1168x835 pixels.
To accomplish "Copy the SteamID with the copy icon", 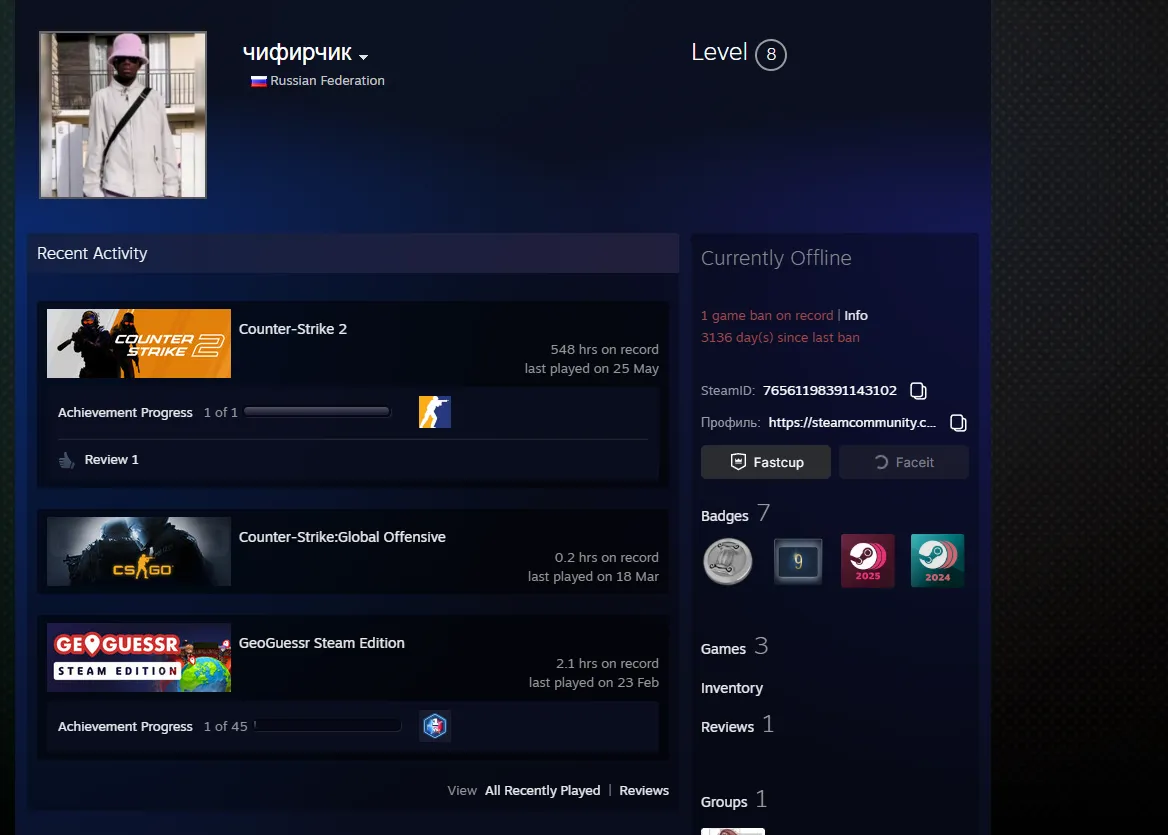I will pyautogui.click(x=918, y=390).
